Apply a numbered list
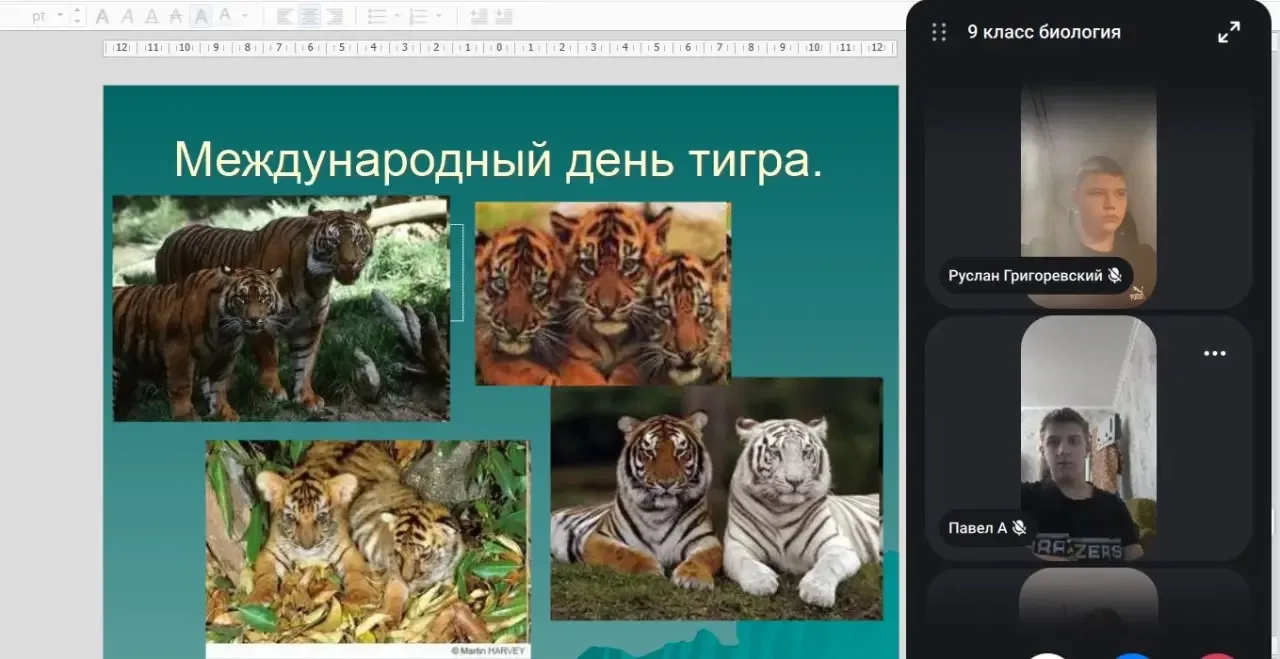1280x659 pixels. pos(418,16)
